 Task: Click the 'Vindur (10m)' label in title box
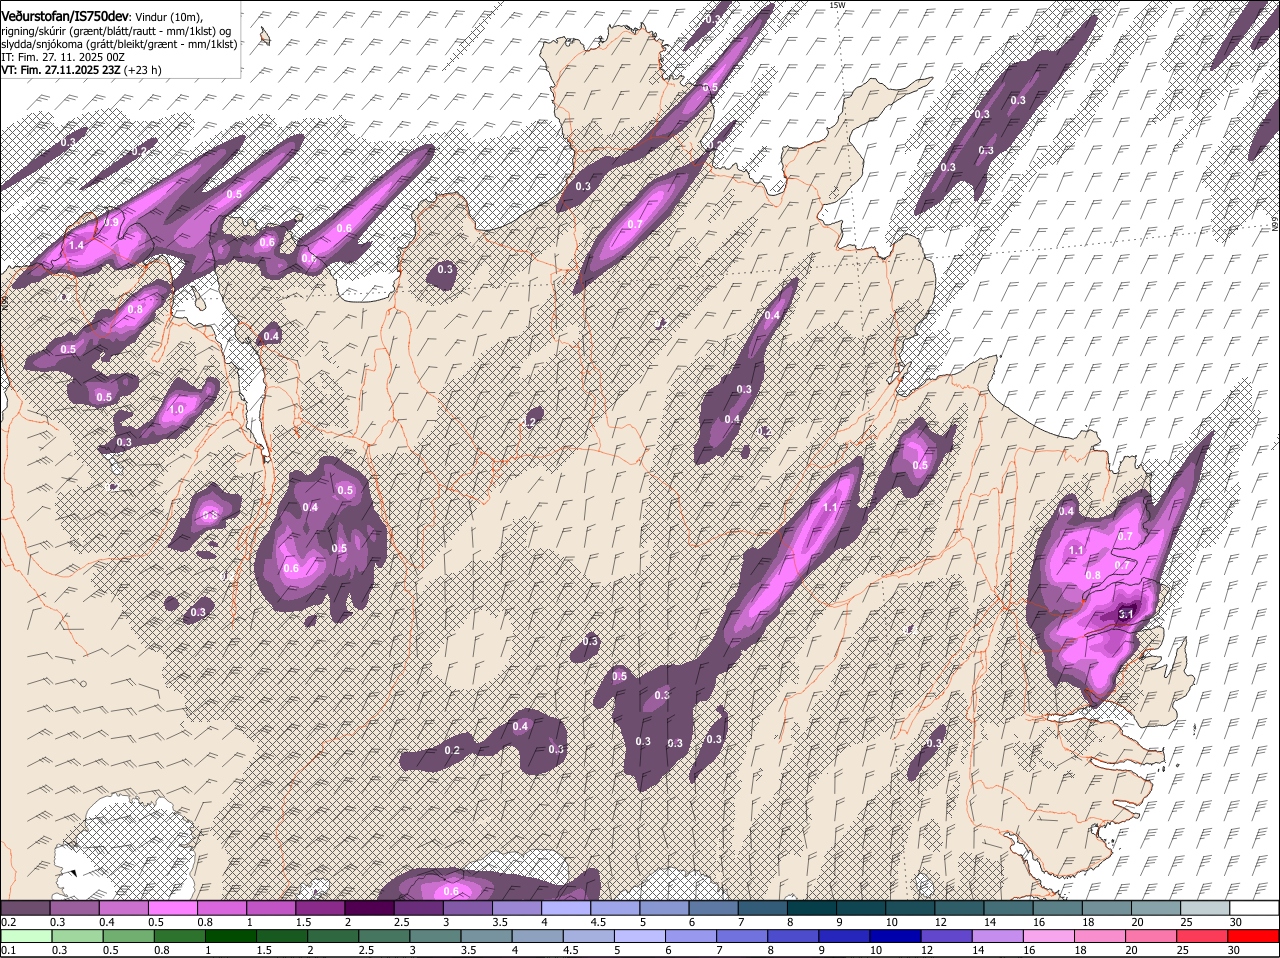coord(168,17)
